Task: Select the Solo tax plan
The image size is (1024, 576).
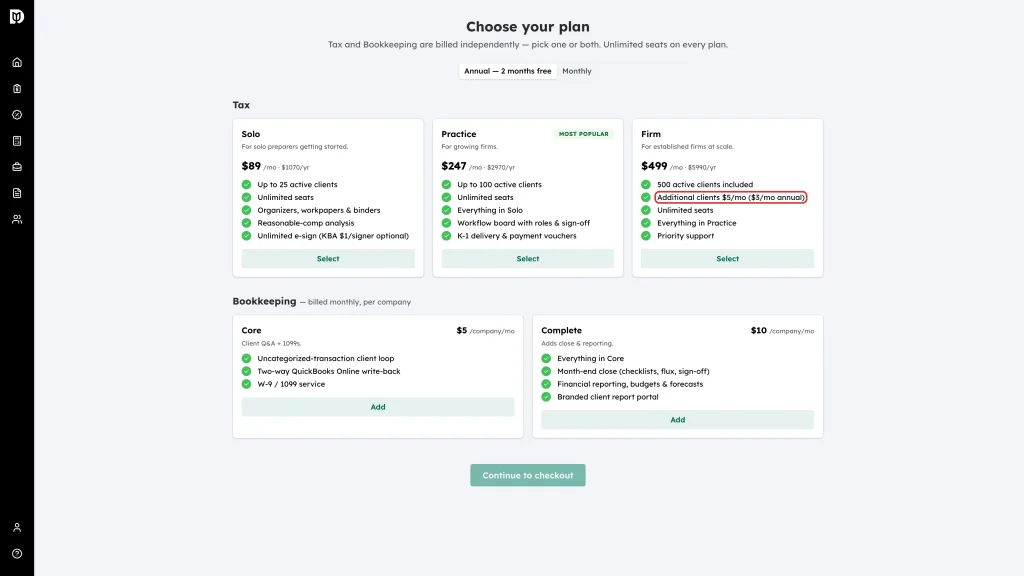Action: click(x=328, y=259)
